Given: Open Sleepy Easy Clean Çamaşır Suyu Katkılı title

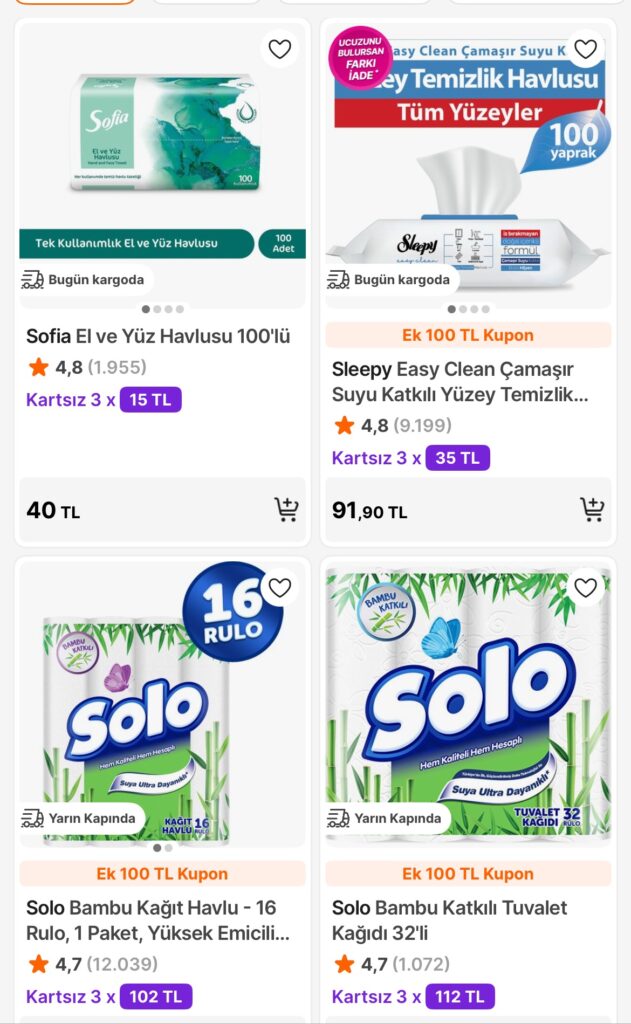Looking at the screenshot, I should (x=460, y=382).
